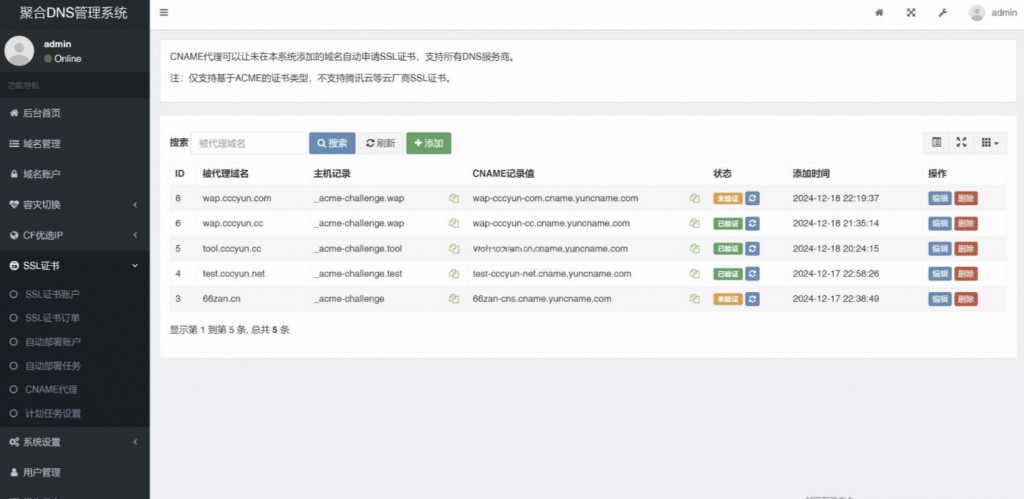Delete the wap.cccyun.com entry

966,198
